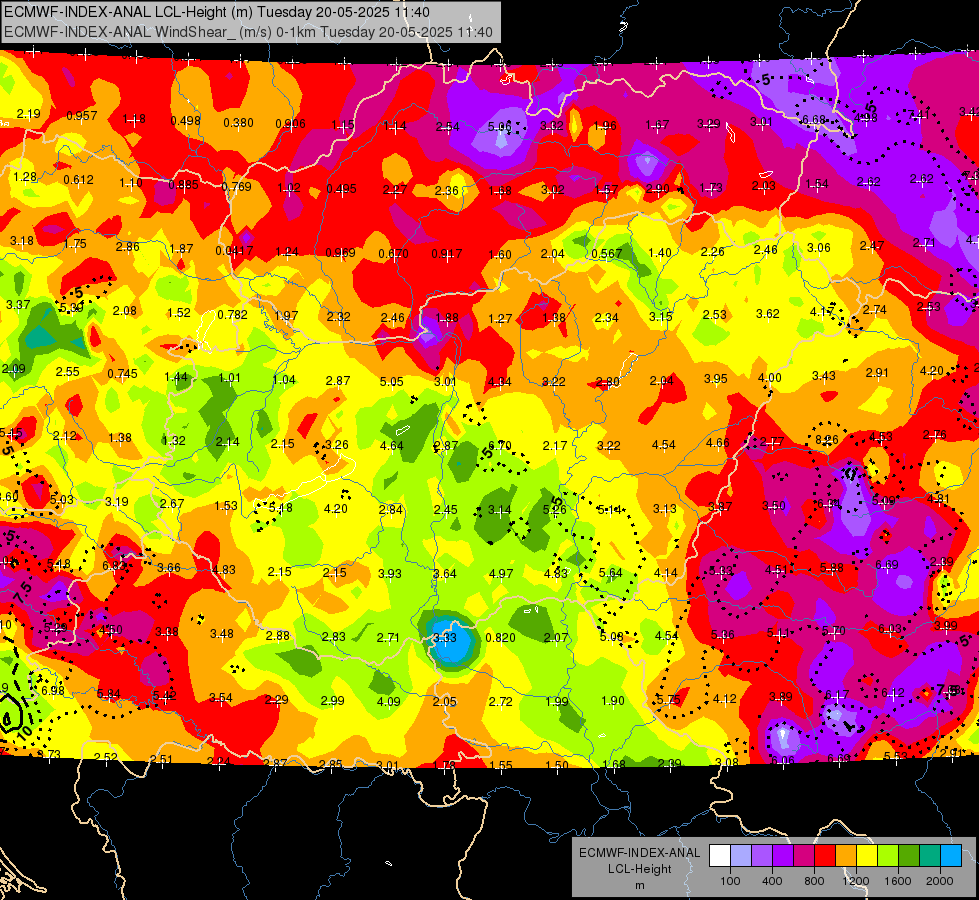Click the wind shear value 8.26

(x=827, y=440)
